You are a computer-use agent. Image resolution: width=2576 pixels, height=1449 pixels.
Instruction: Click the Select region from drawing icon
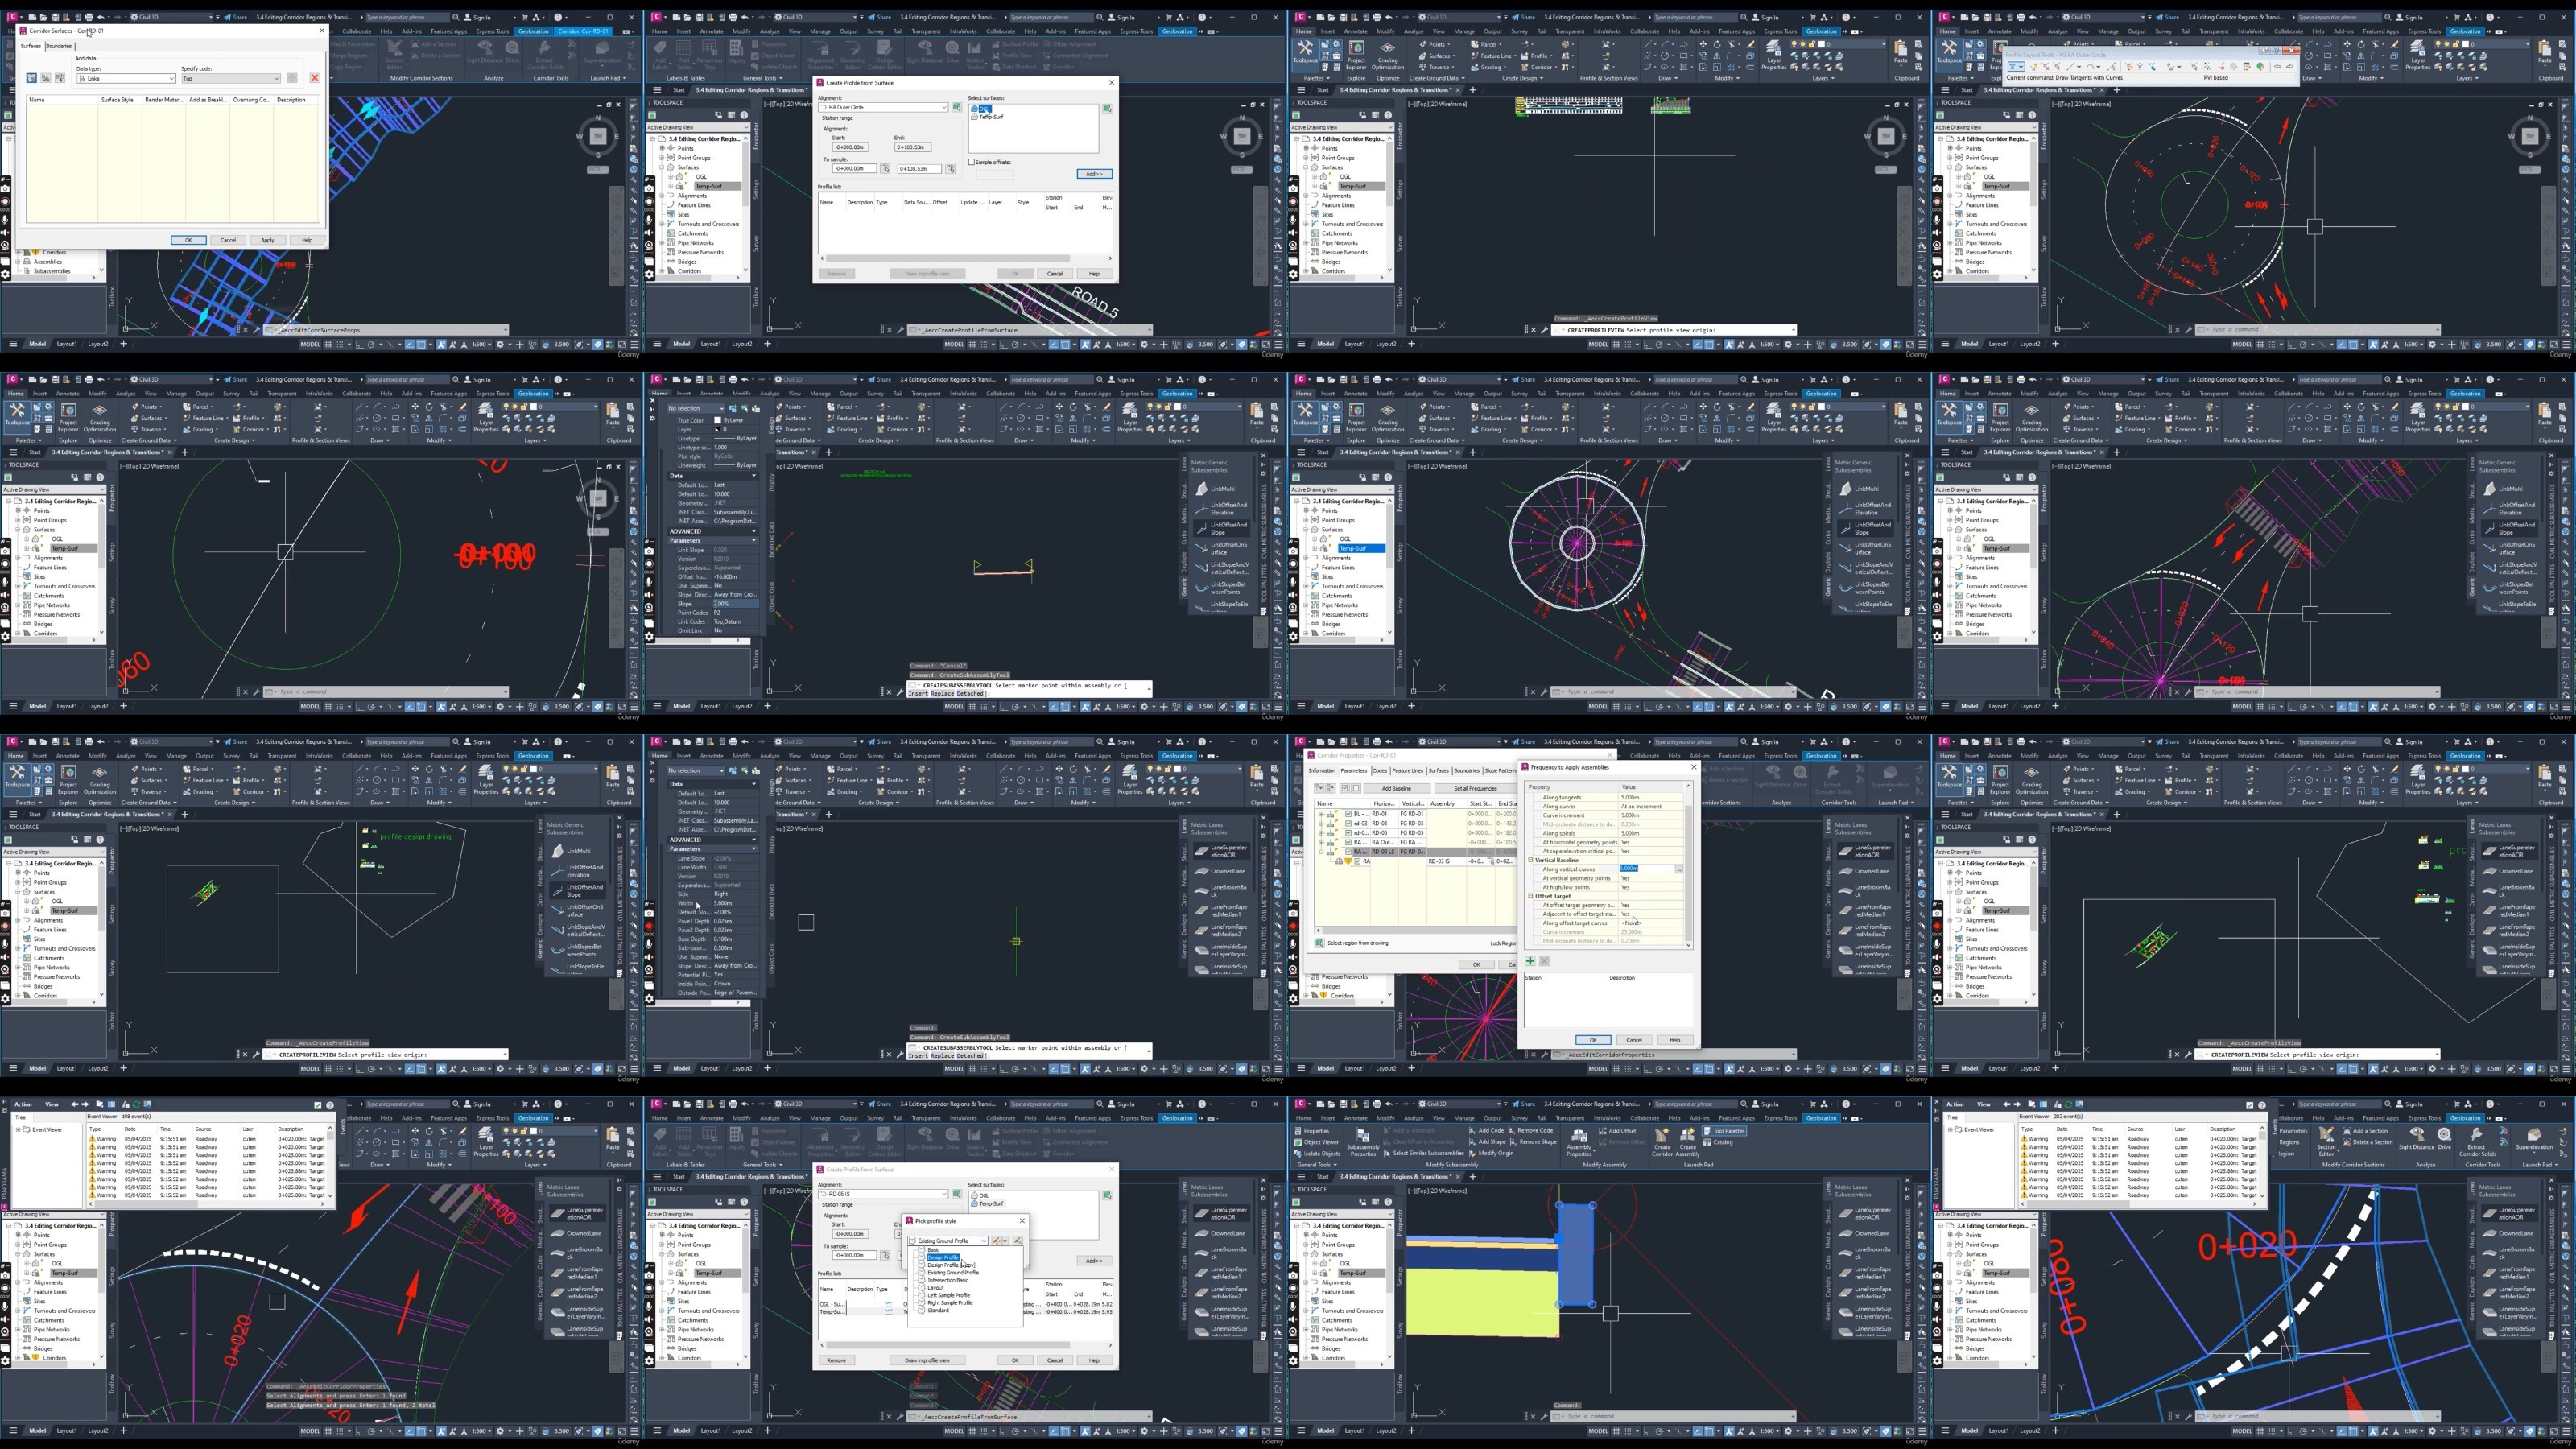(x=1320, y=943)
